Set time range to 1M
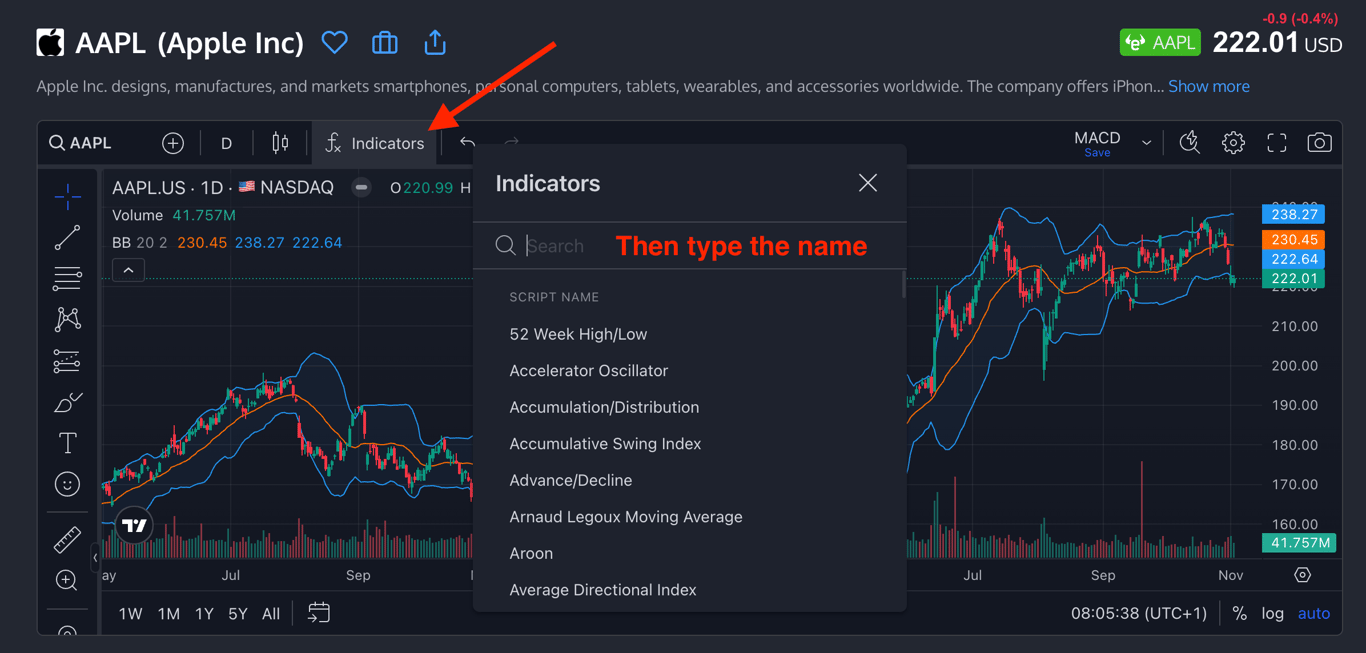Viewport: 1366px width, 653px height. pos(168,614)
